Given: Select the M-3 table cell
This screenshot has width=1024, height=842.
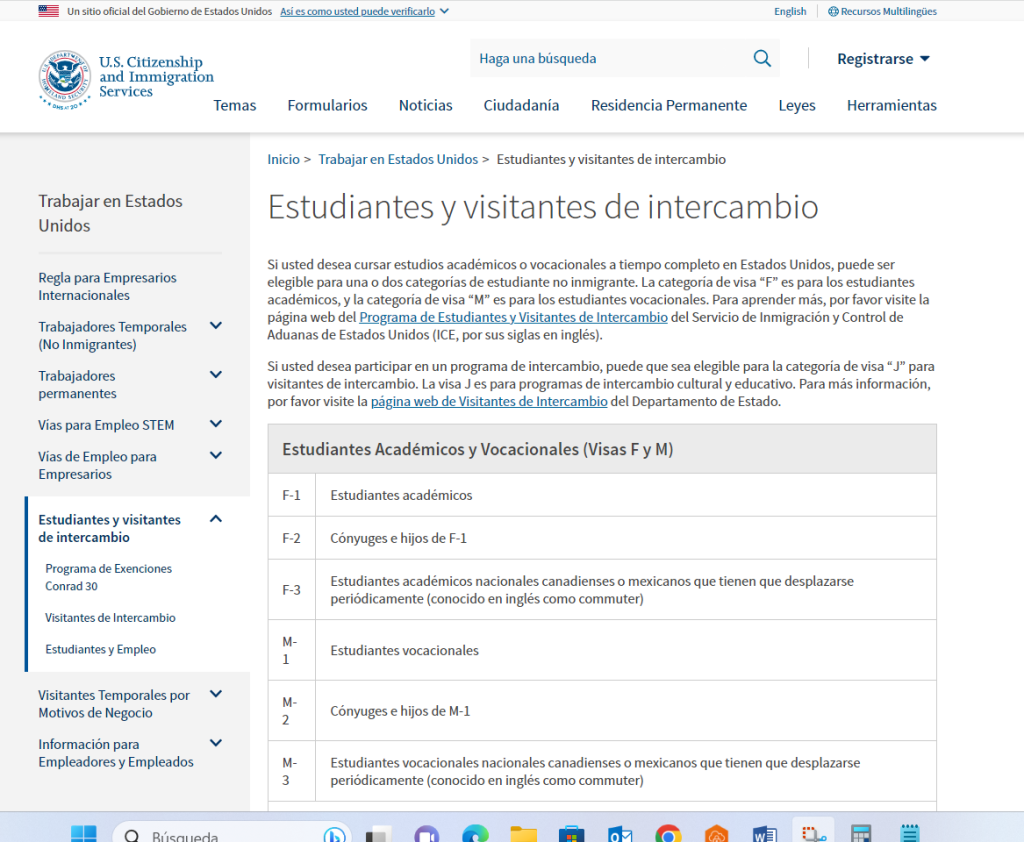Looking at the screenshot, I should point(291,771).
